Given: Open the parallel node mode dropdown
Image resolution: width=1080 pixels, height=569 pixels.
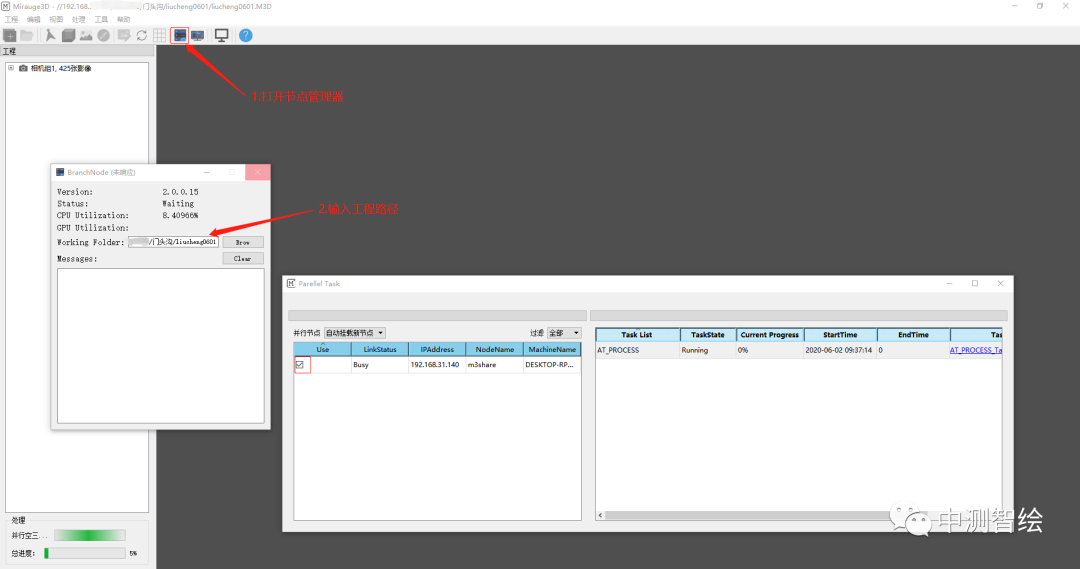Looking at the screenshot, I should 355,333.
